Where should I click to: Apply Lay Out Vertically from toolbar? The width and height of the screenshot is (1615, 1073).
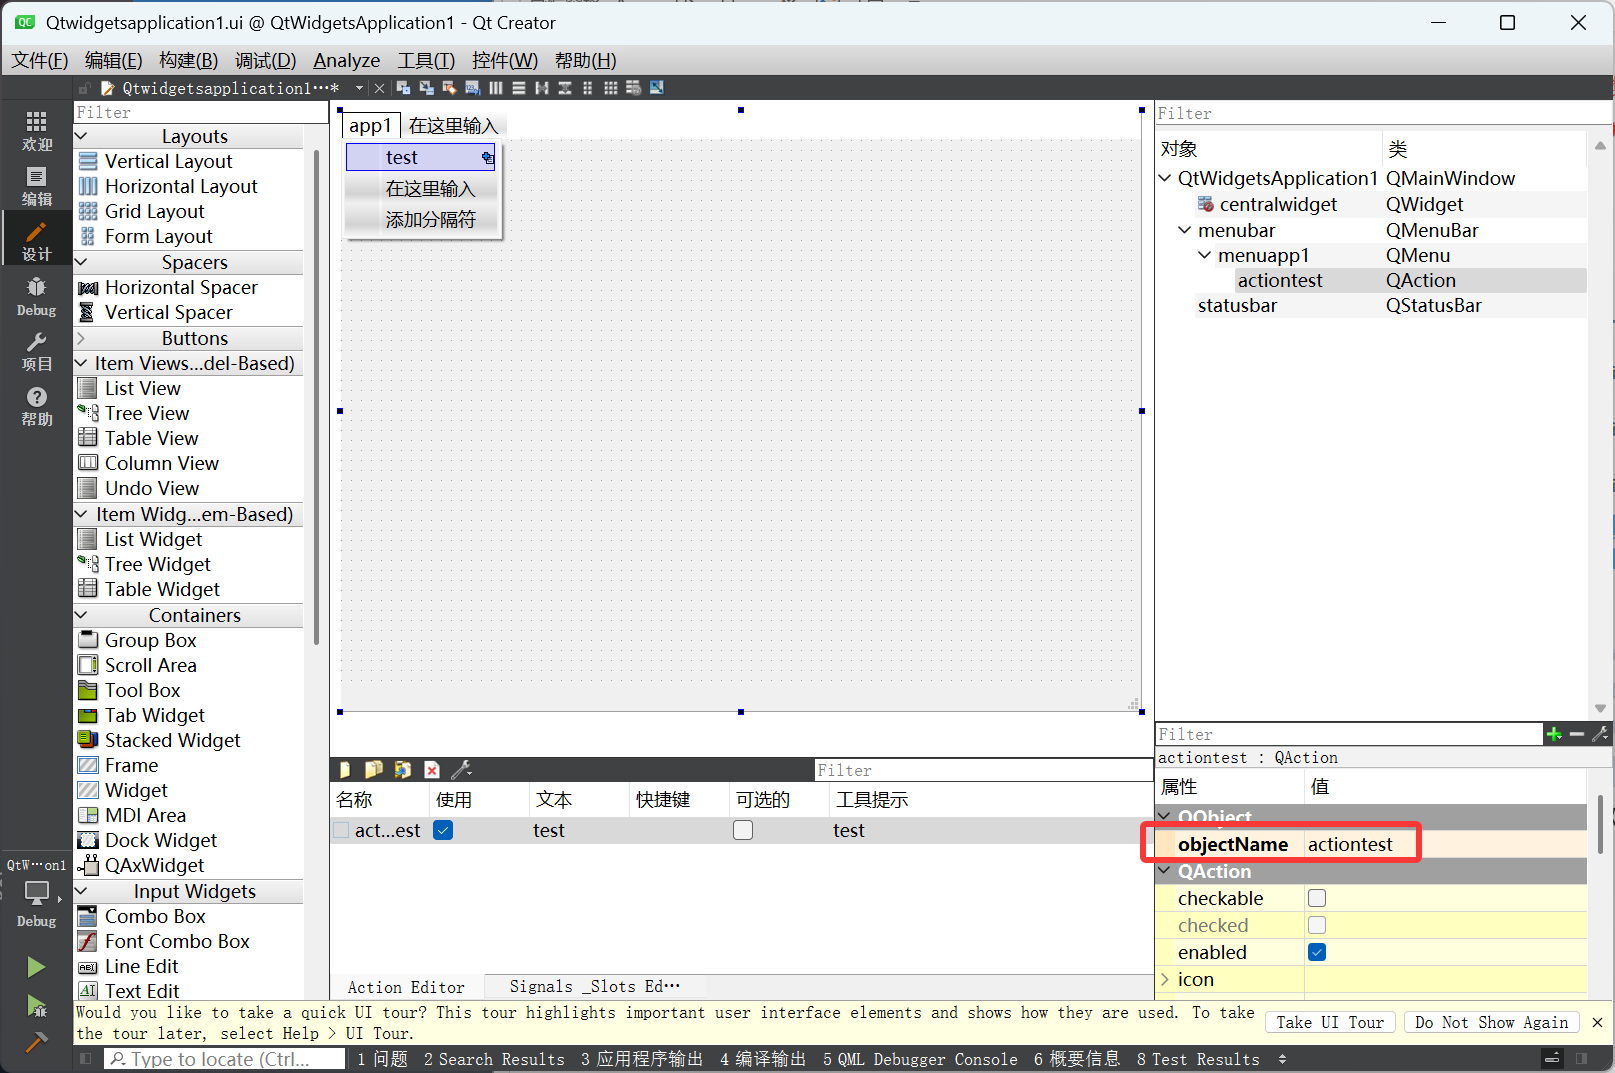(519, 88)
